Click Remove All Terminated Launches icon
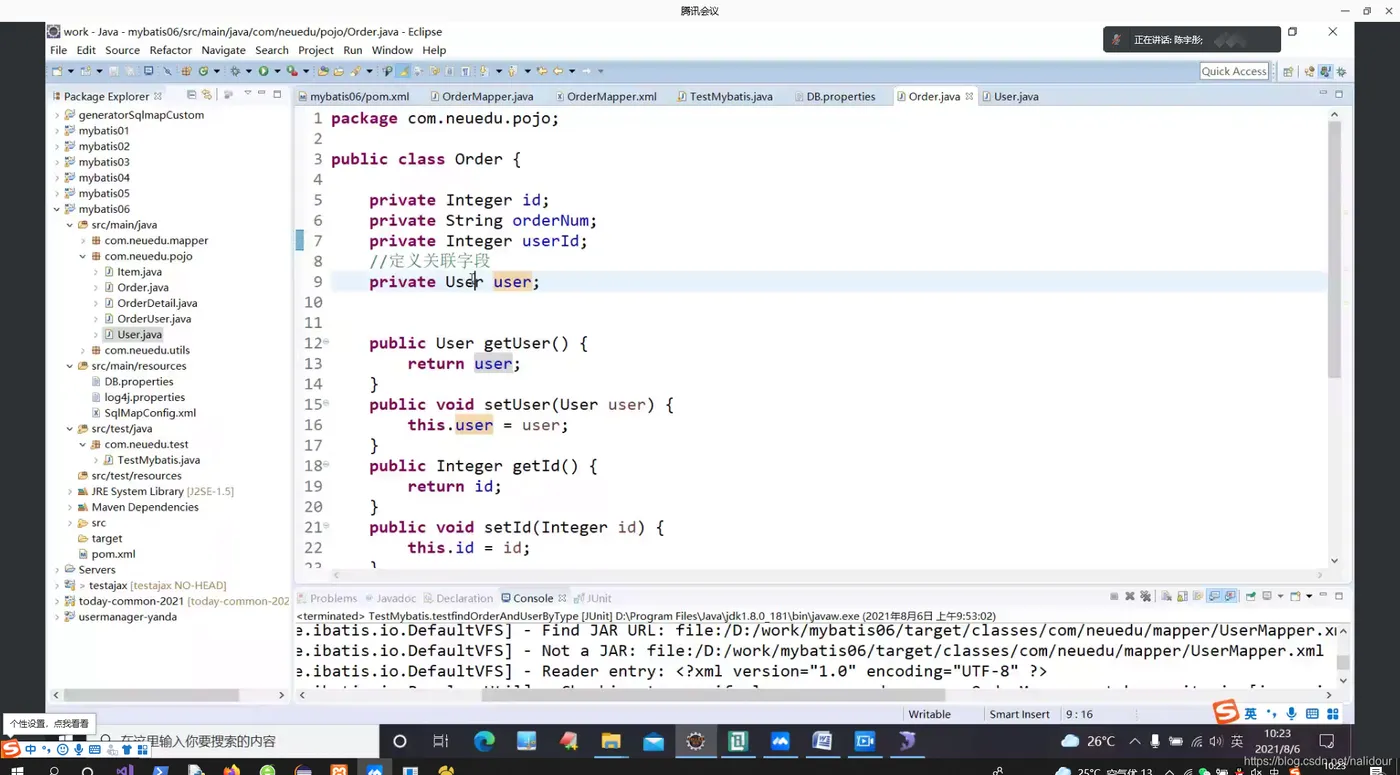The height and width of the screenshot is (775, 1400). click(1146, 596)
